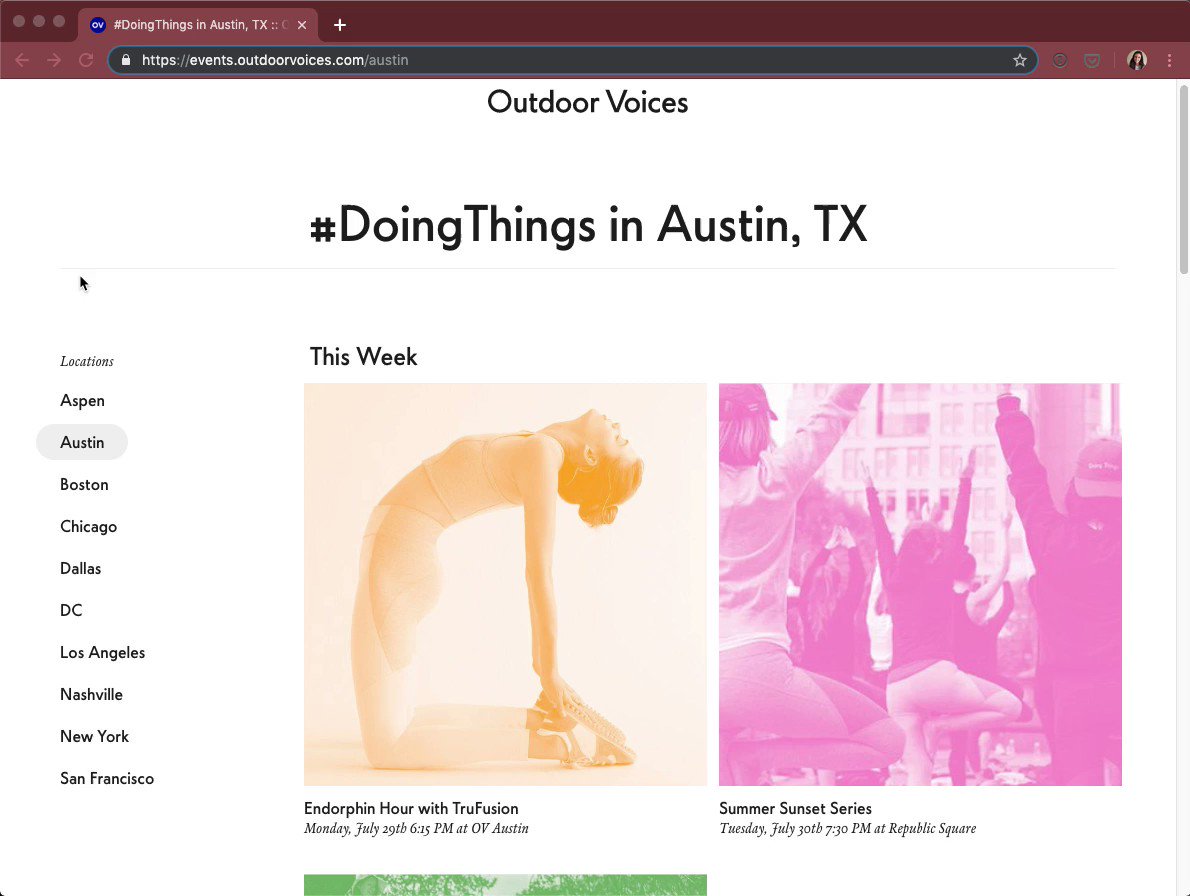
Task: Select DC in Locations
Action: 71,611
